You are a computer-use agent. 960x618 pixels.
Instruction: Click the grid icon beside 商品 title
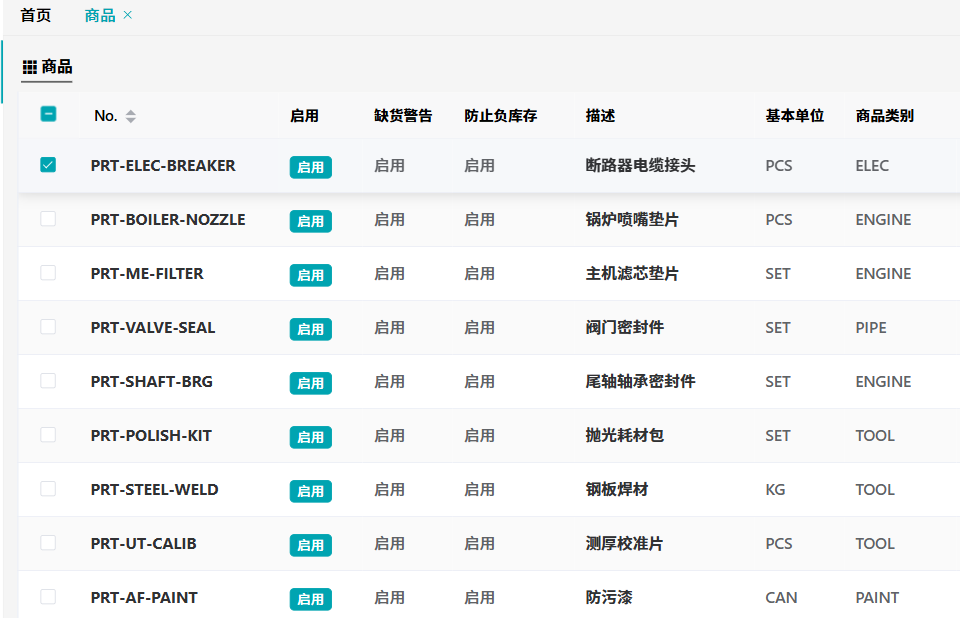click(30, 67)
